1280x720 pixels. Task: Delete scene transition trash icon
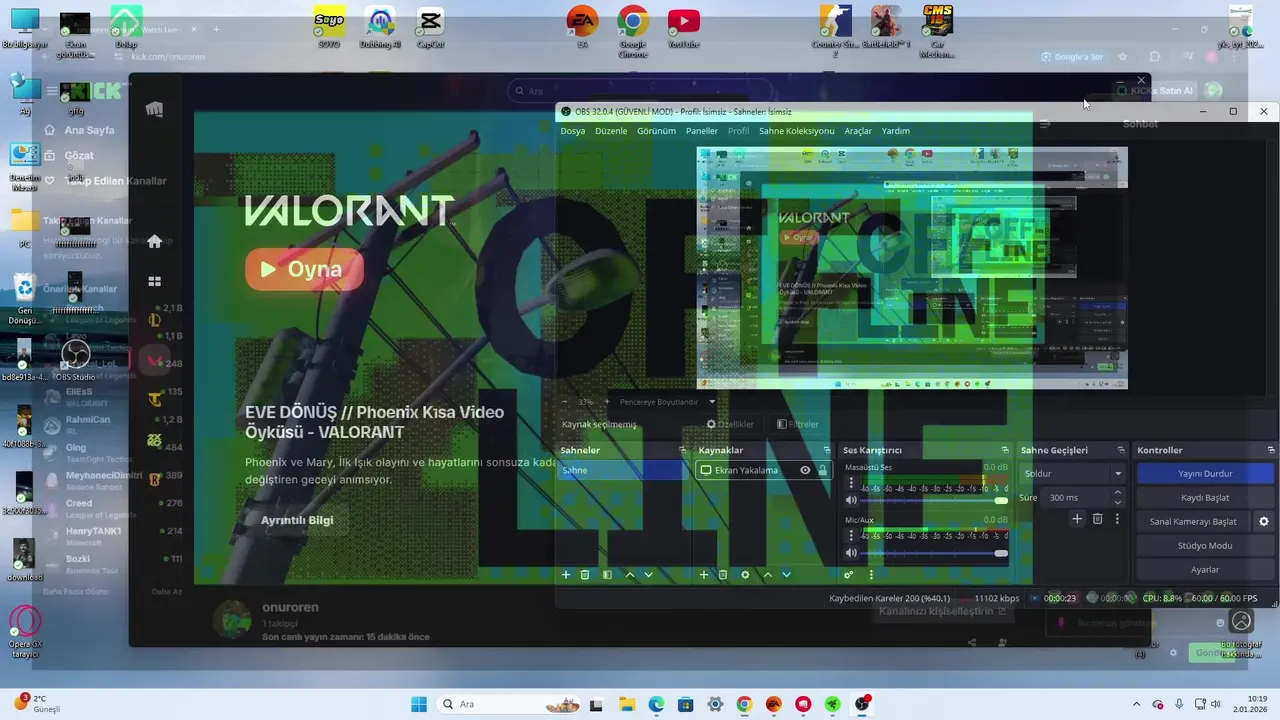(x=1097, y=519)
